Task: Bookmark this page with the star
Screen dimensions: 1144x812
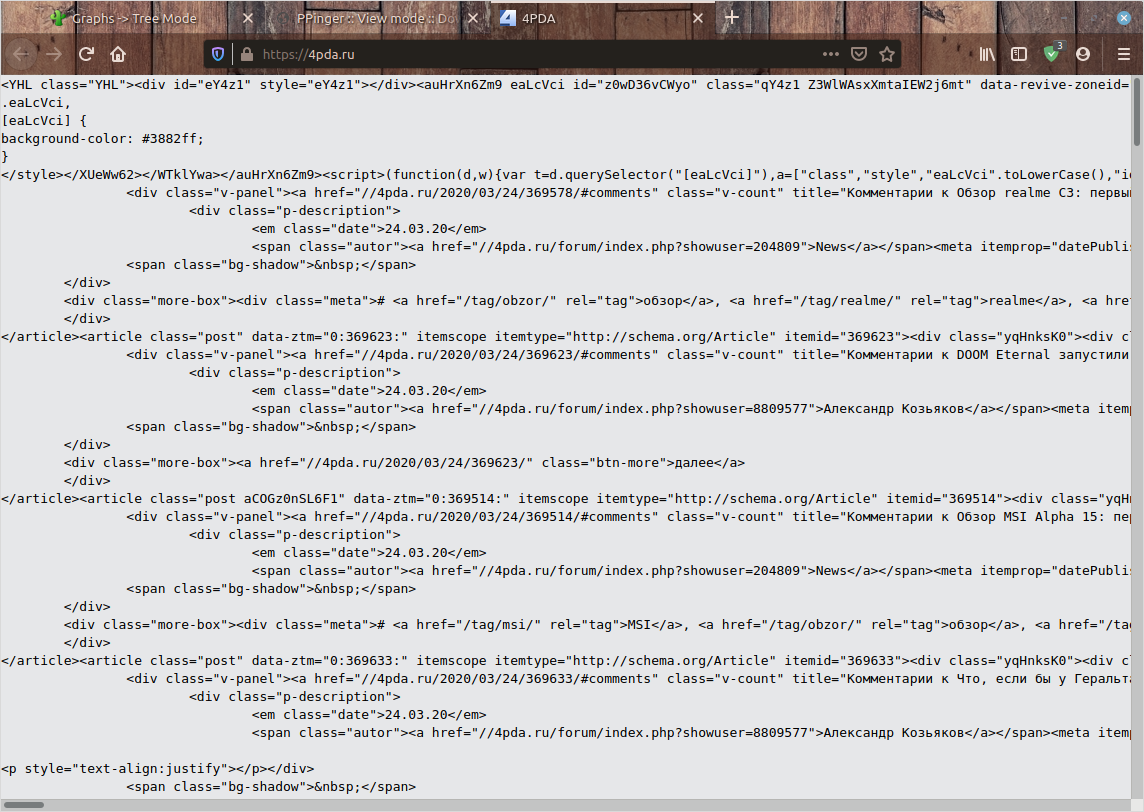Action: click(x=886, y=54)
